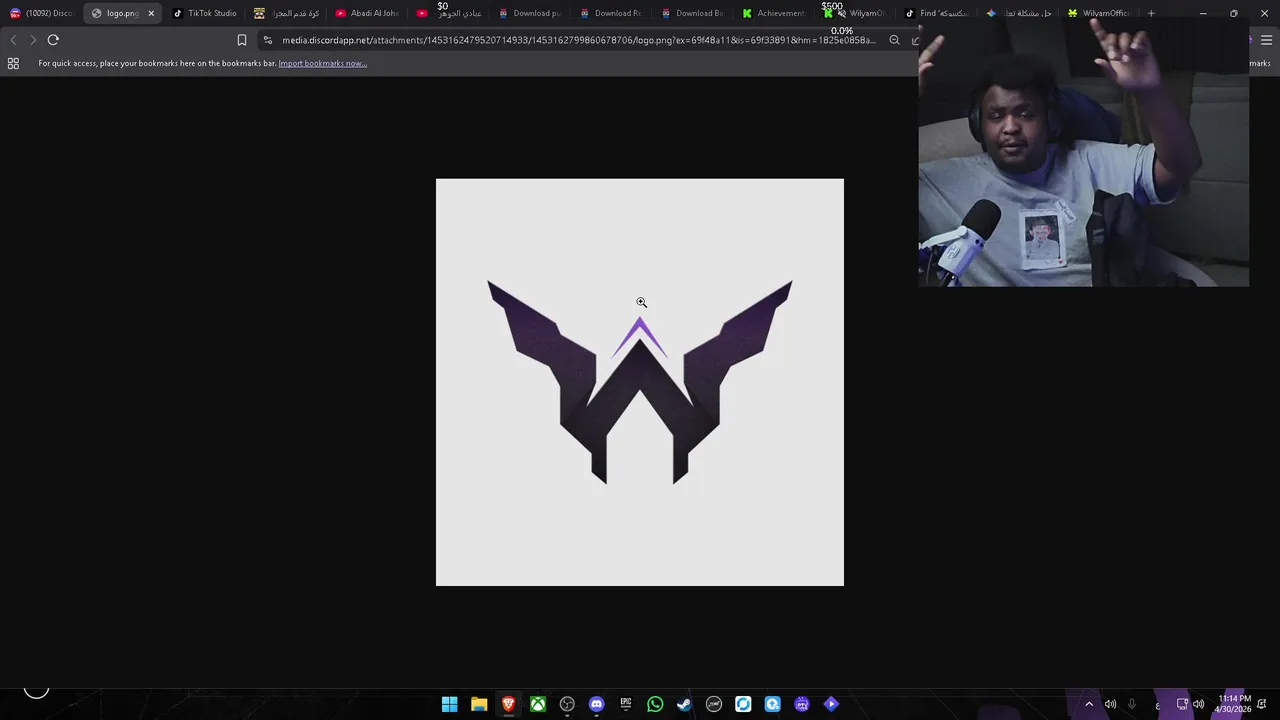Open Steam from the taskbar
Screen dimensions: 1280x720
tap(684, 704)
